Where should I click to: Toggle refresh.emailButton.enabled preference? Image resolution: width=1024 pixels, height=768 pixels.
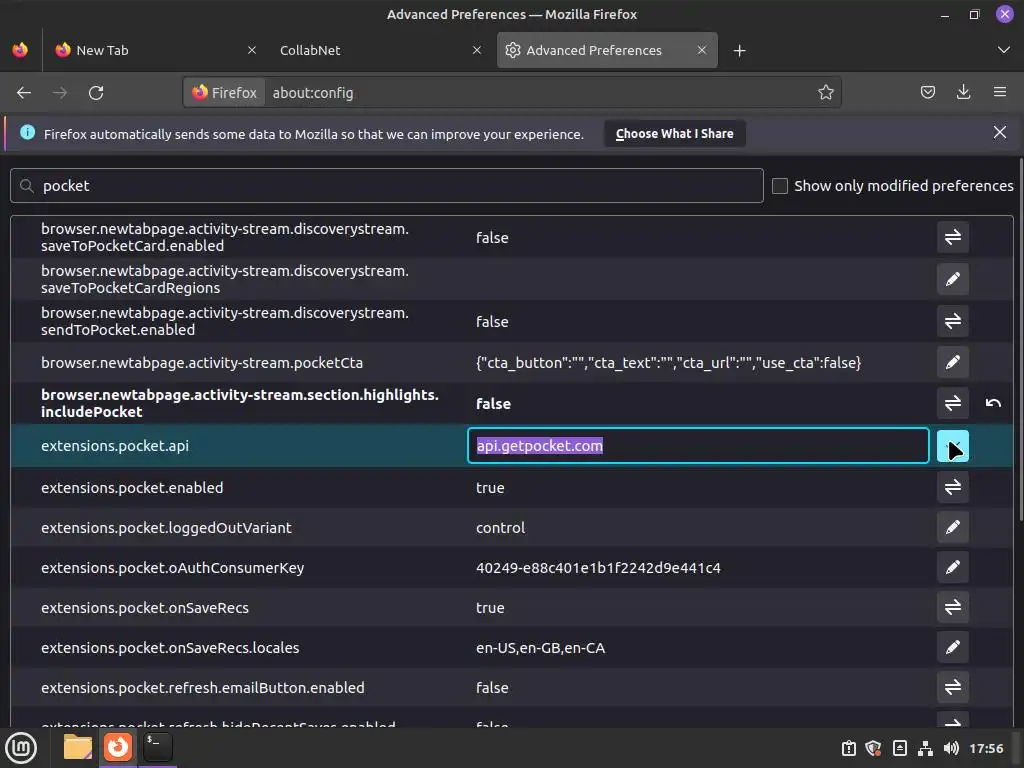click(952, 687)
